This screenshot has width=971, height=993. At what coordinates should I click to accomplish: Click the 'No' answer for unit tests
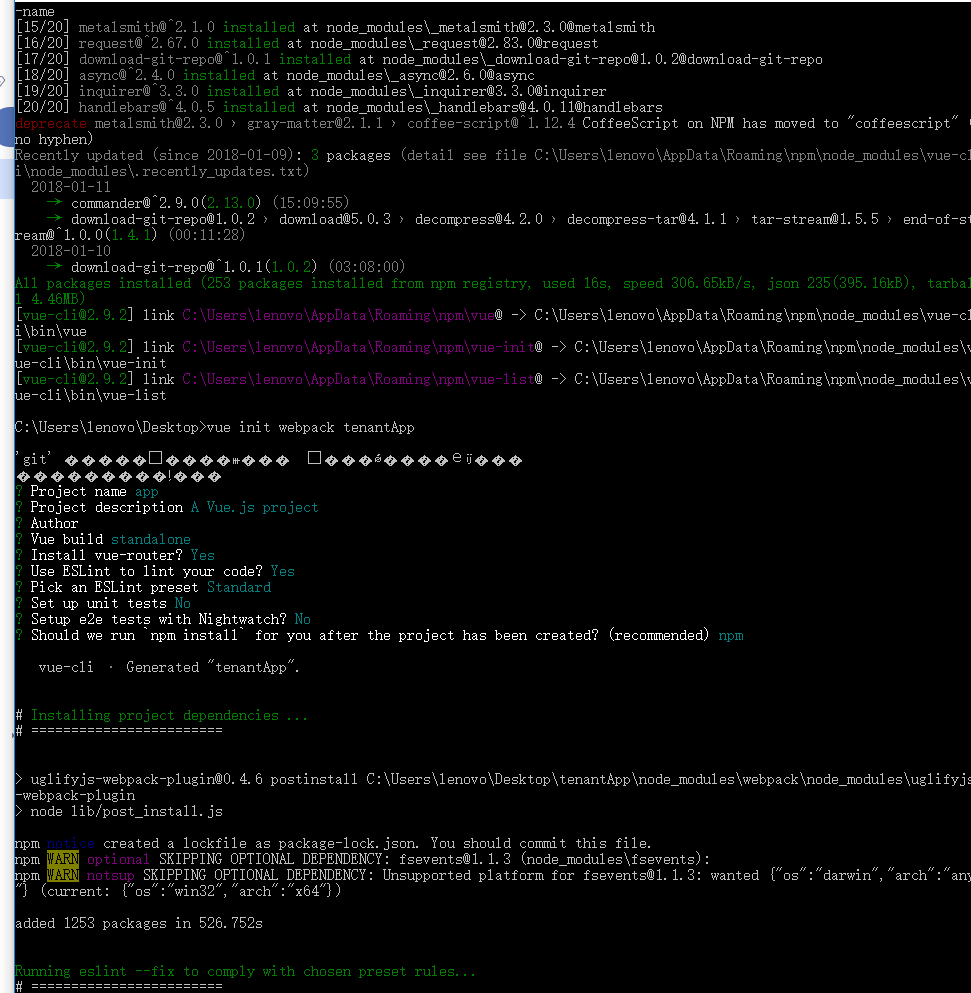[182, 604]
